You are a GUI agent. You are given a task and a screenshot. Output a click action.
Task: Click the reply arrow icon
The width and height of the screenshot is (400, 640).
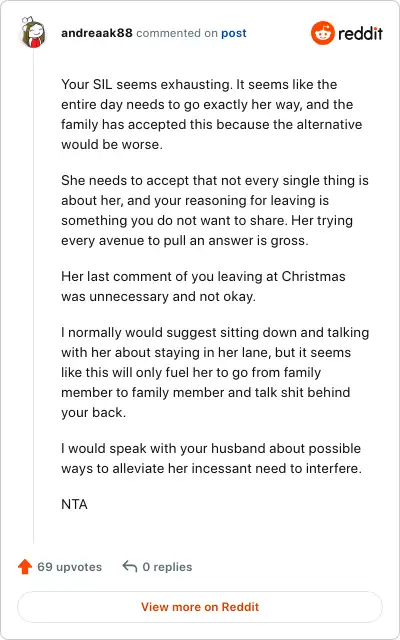[x=130, y=567]
